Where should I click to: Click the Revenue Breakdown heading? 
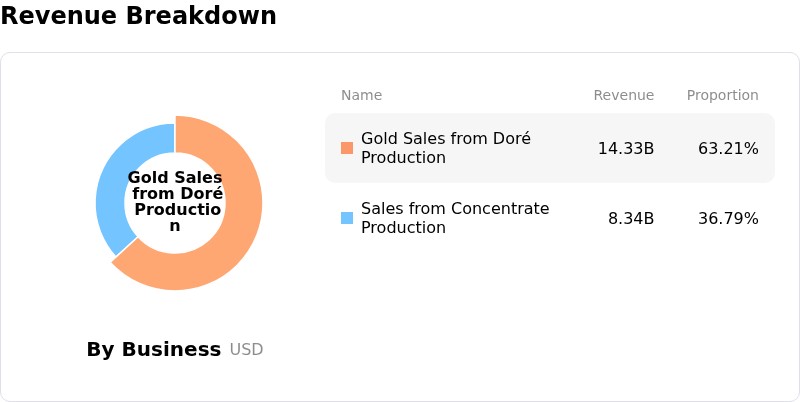pyautogui.click(x=138, y=15)
